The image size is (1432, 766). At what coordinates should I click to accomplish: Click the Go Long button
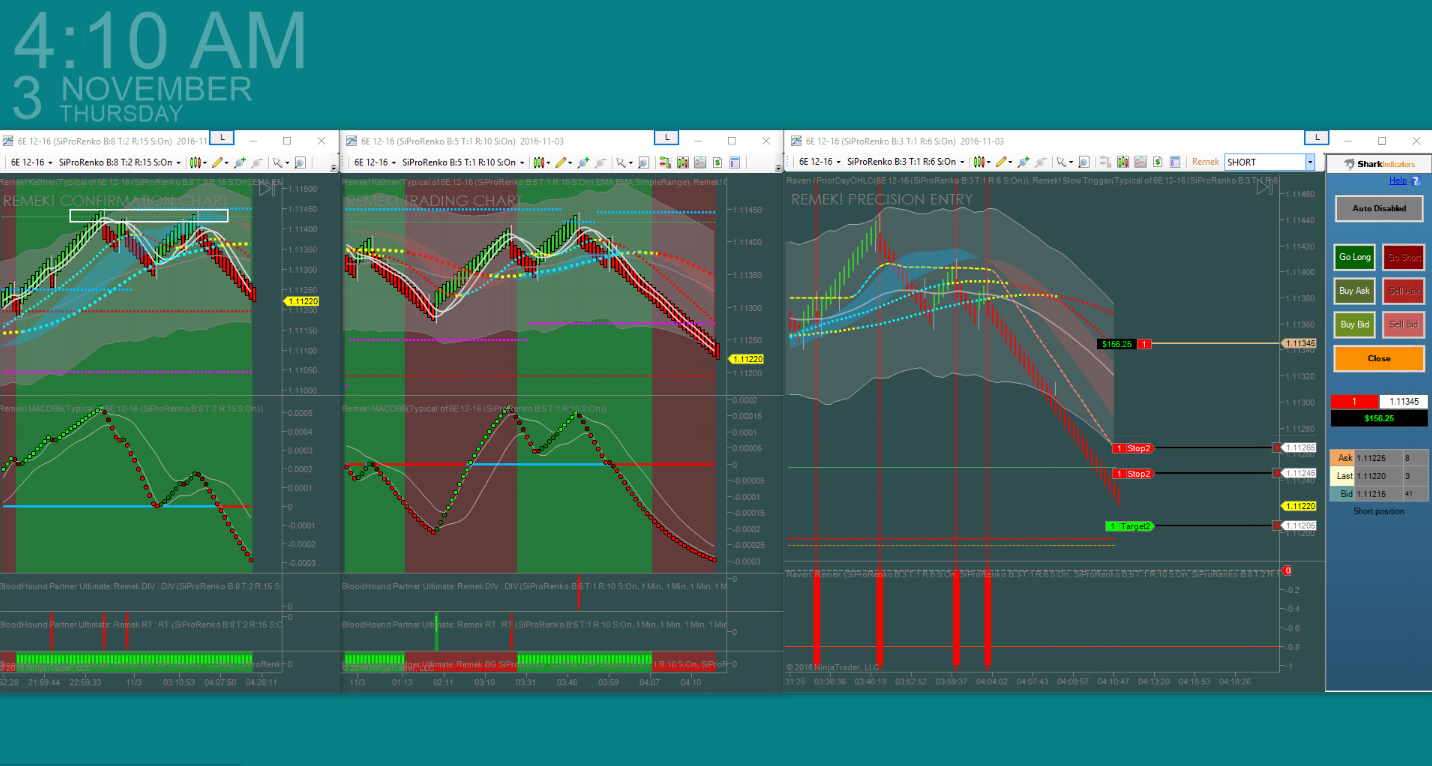coord(1354,257)
